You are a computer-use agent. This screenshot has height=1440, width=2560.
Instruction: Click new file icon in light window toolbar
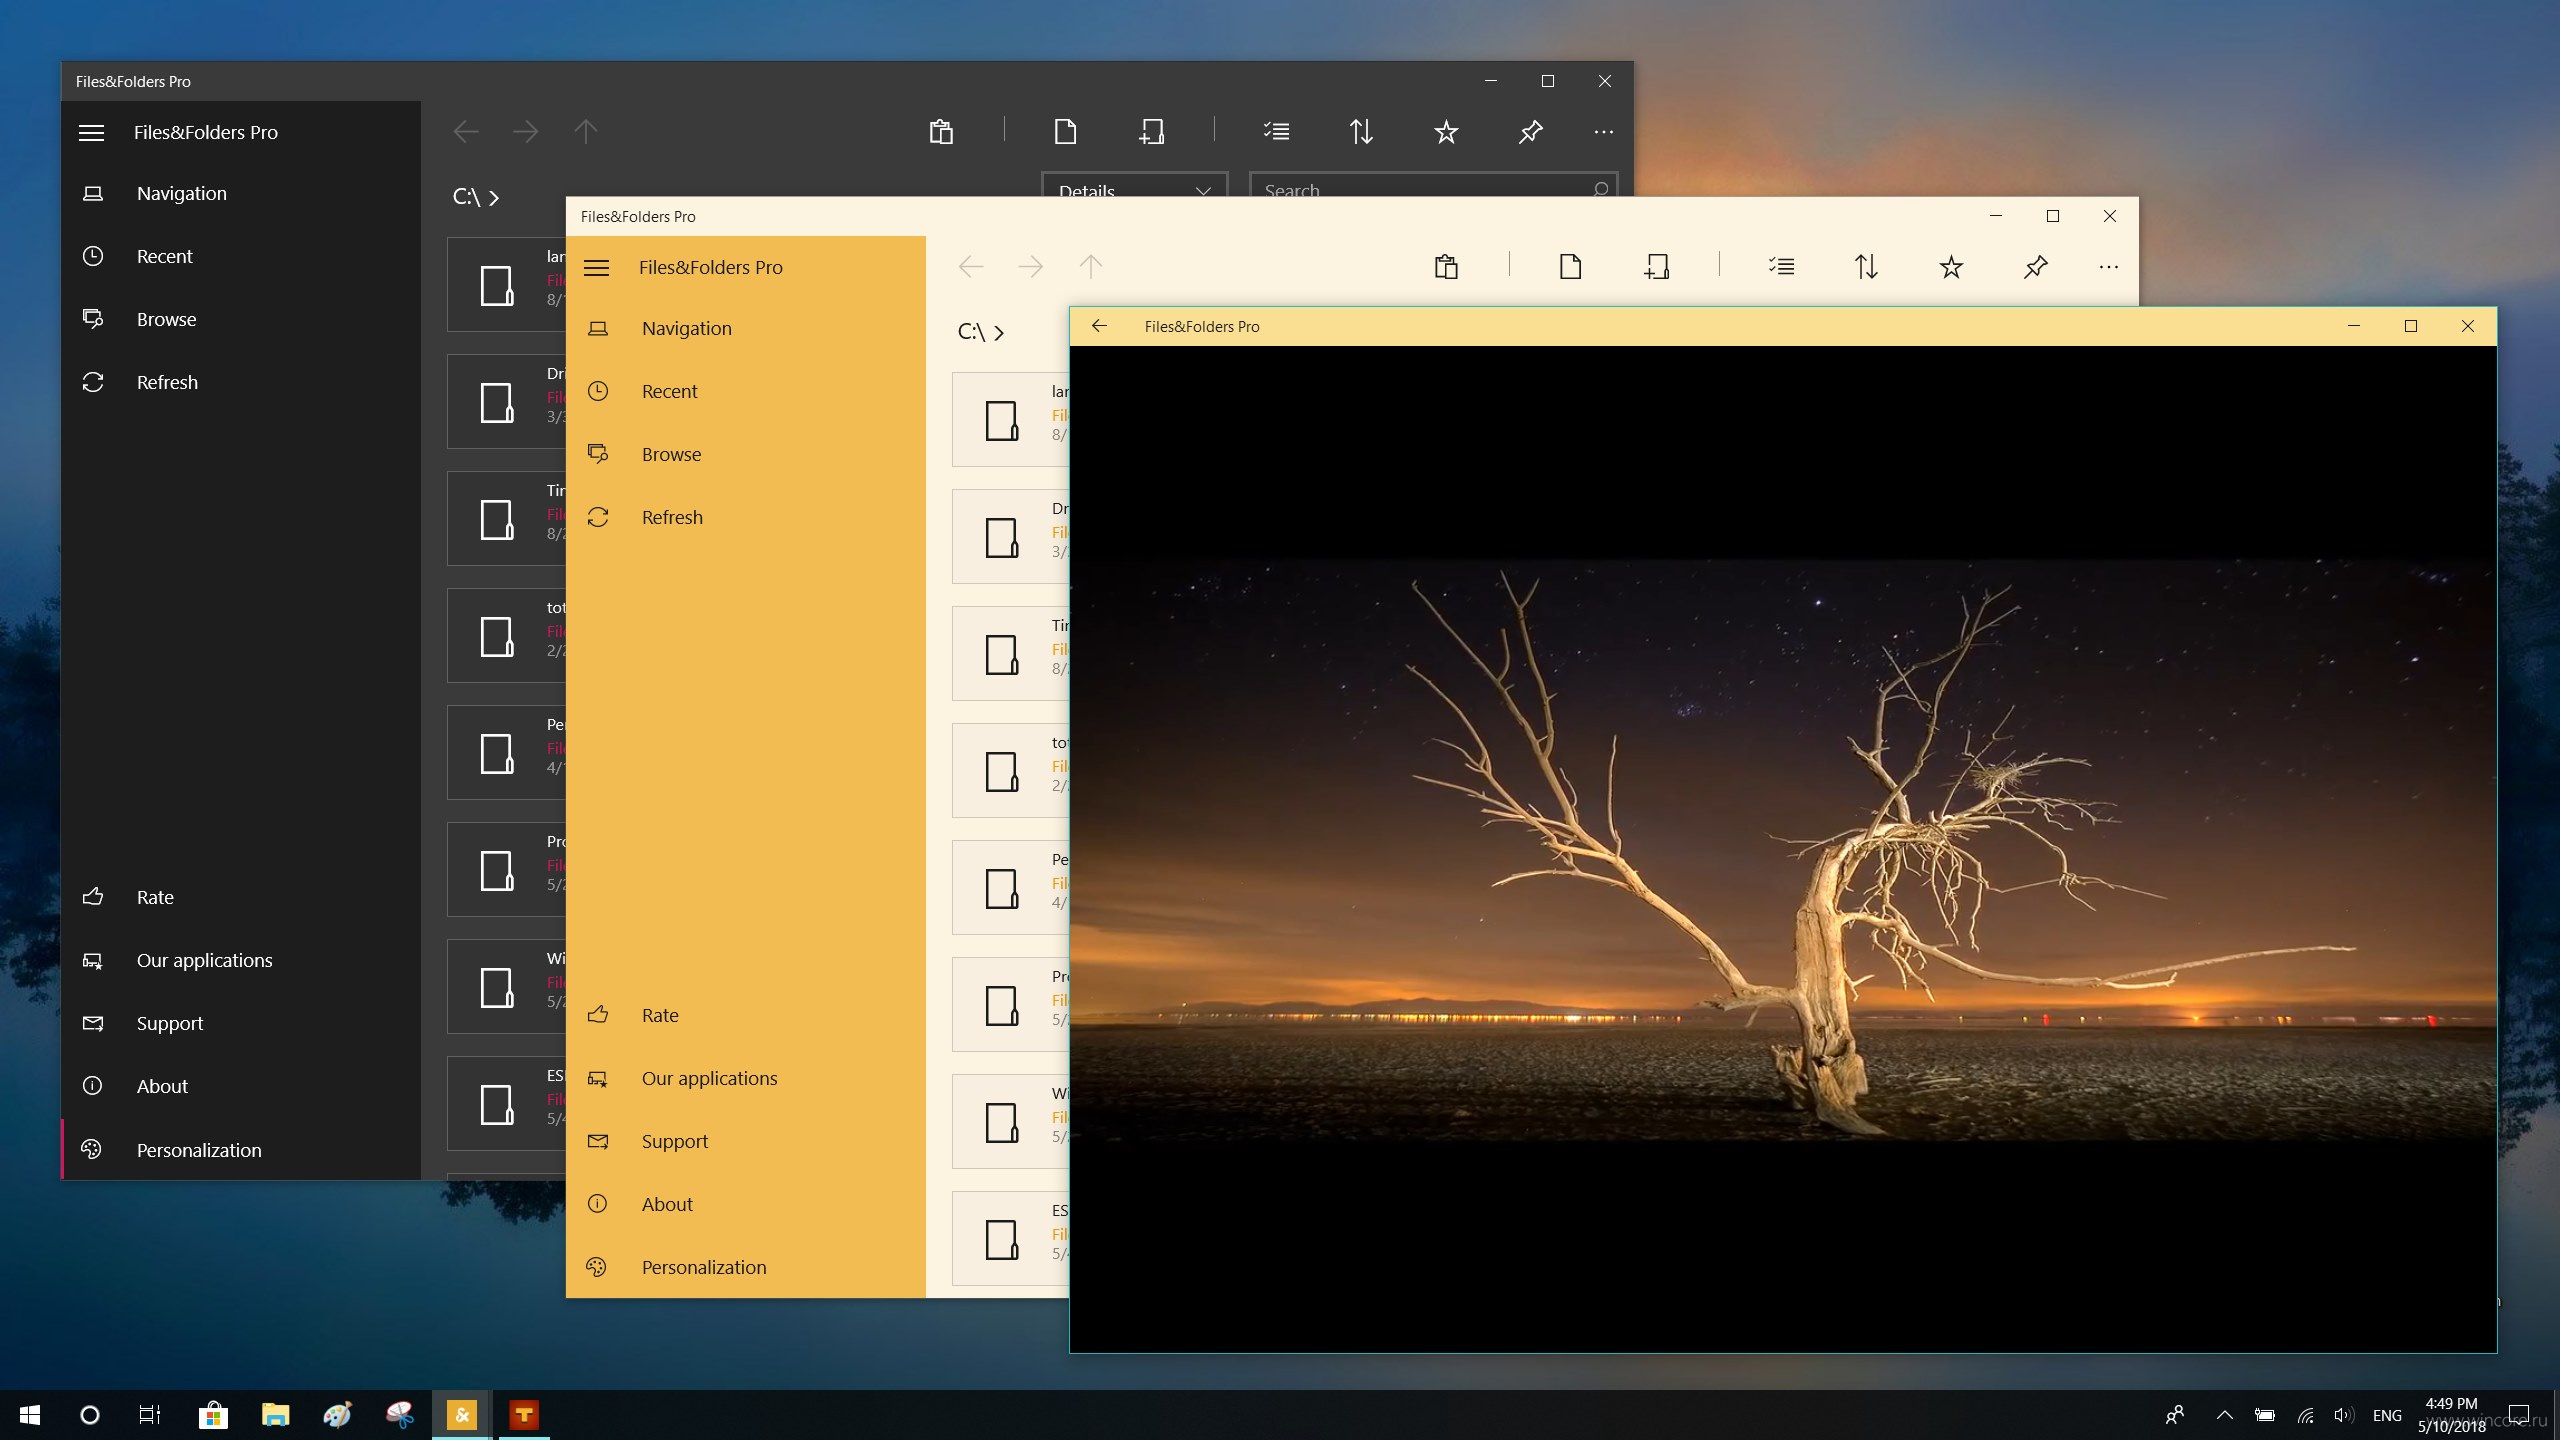(1570, 266)
